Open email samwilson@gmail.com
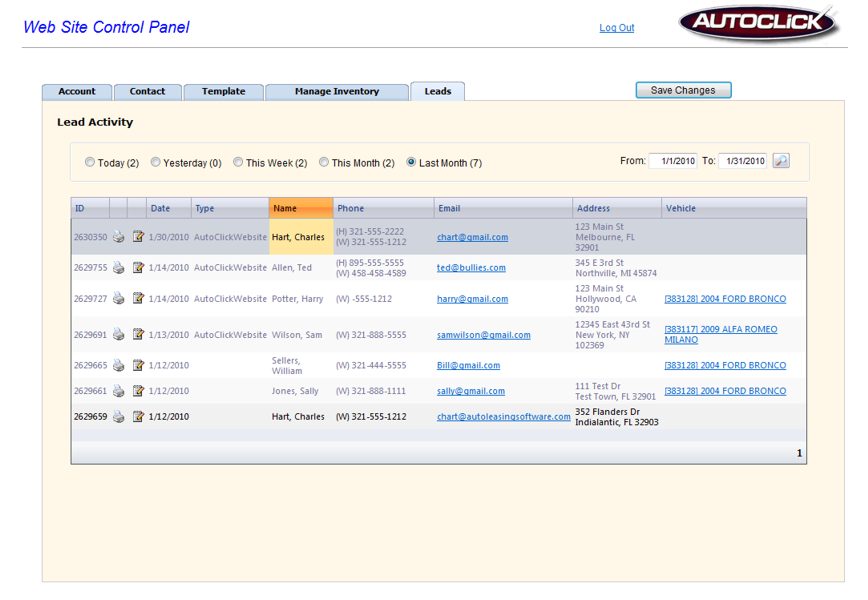868x600 pixels. point(483,335)
